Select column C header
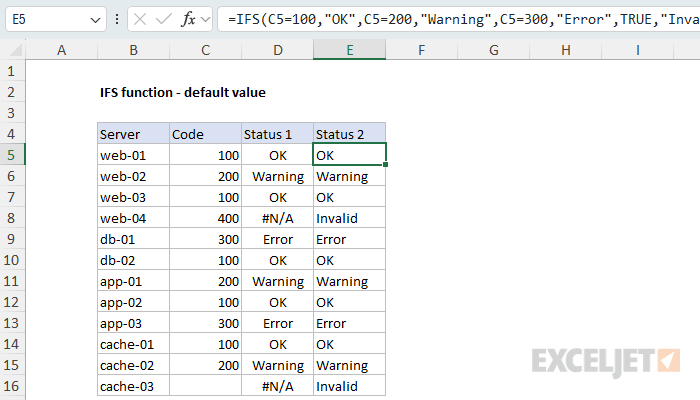This screenshot has width=700, height=400. 205,50
